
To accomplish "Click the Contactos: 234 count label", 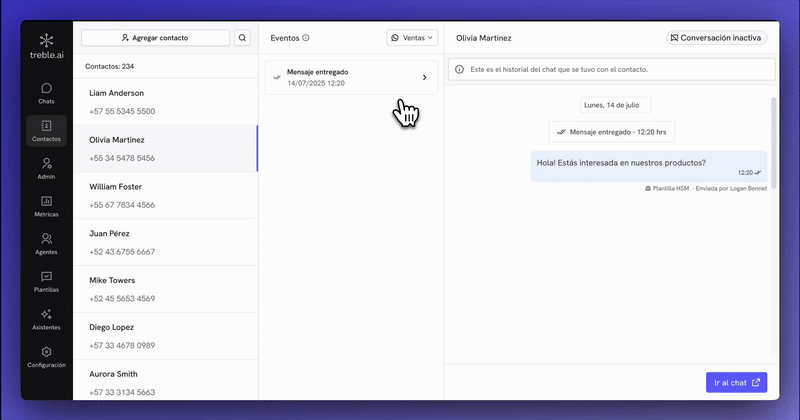I will pyautogui.click(x=110, y=66).
